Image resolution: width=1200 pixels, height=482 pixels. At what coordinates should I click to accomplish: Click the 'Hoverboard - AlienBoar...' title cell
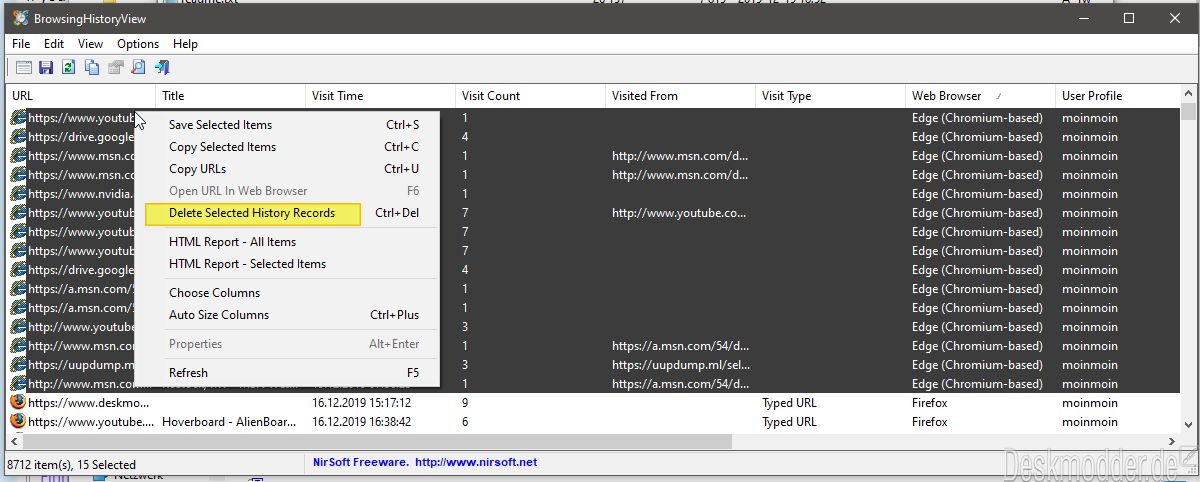[229, 422]
